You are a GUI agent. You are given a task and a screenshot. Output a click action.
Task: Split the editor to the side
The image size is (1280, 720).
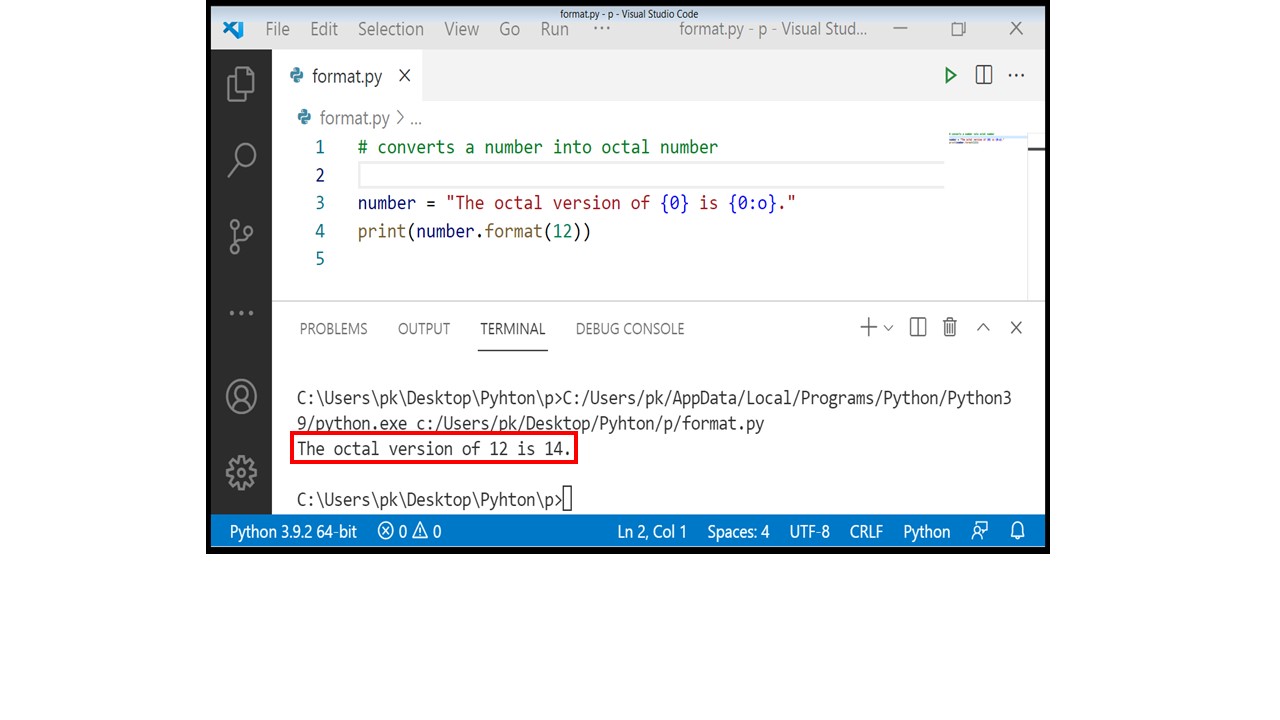pyautogui.click(x=983, y=75)
